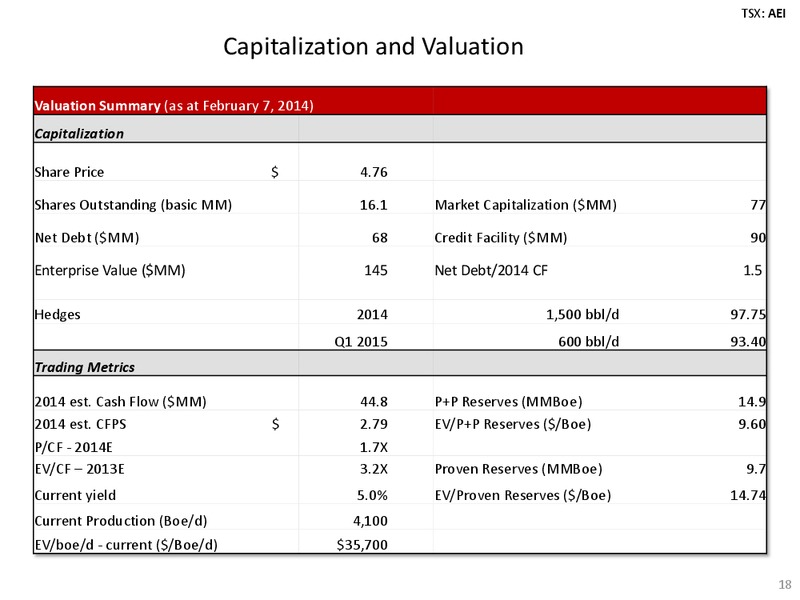The image size is (800, 600).
Task: Select the hedge price 97.75
Action: 748,314
